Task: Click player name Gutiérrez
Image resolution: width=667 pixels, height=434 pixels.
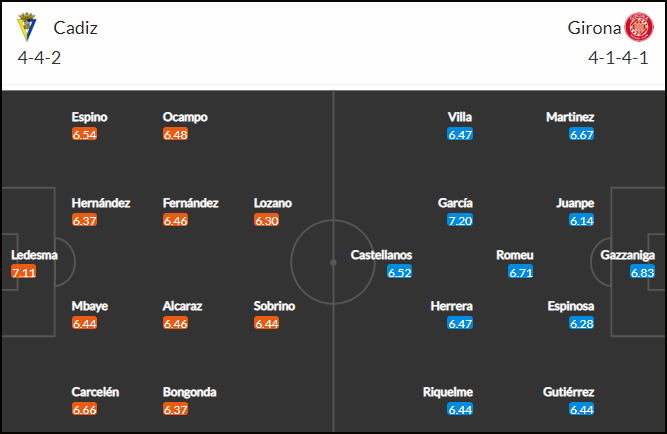Action: 568,392
